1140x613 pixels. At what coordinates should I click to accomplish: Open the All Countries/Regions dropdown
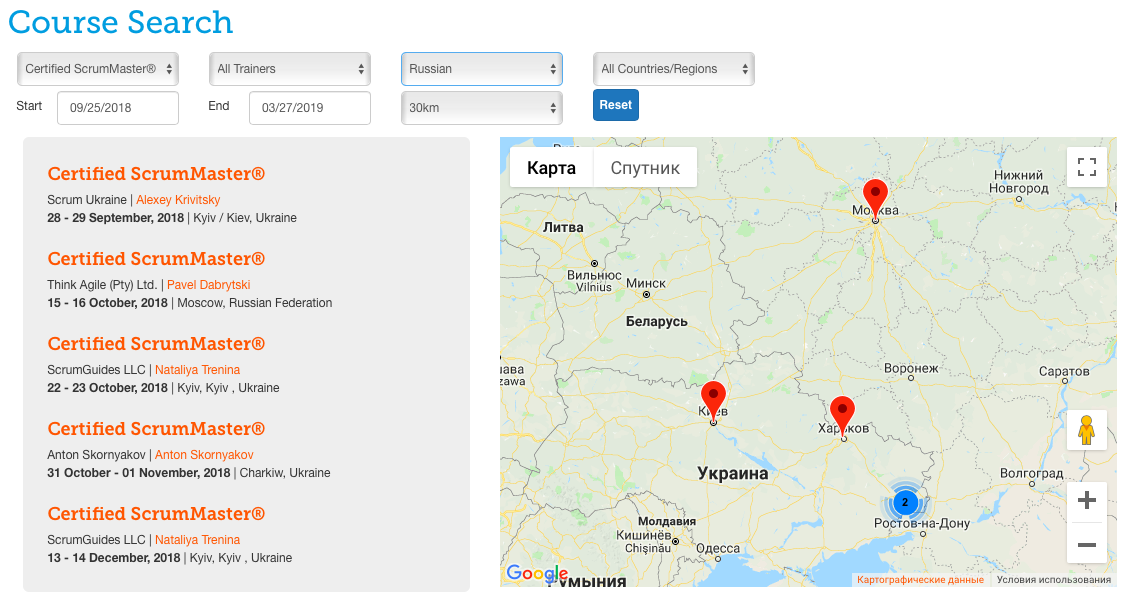point(673,69)
